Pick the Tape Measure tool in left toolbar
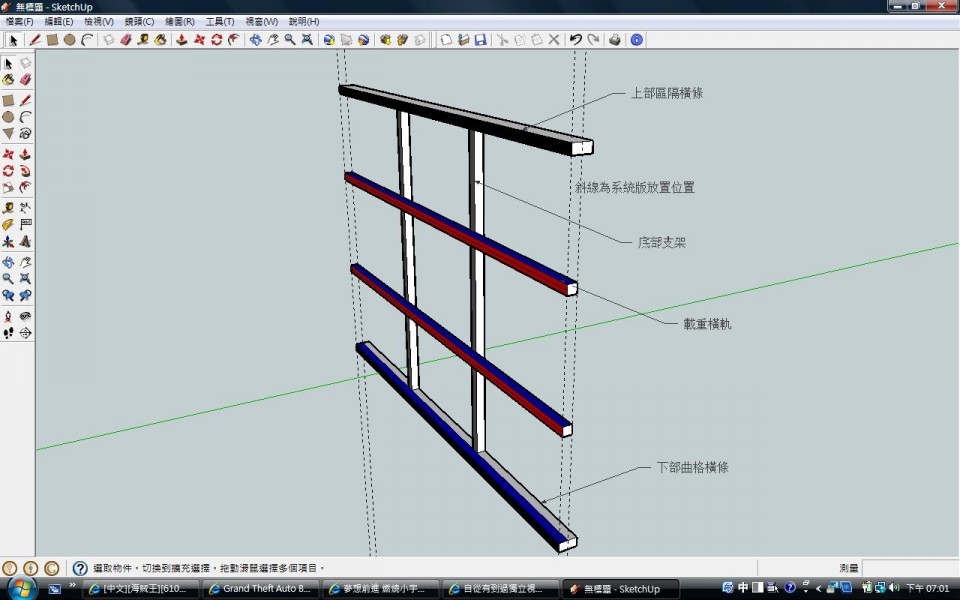 (8, 207)
